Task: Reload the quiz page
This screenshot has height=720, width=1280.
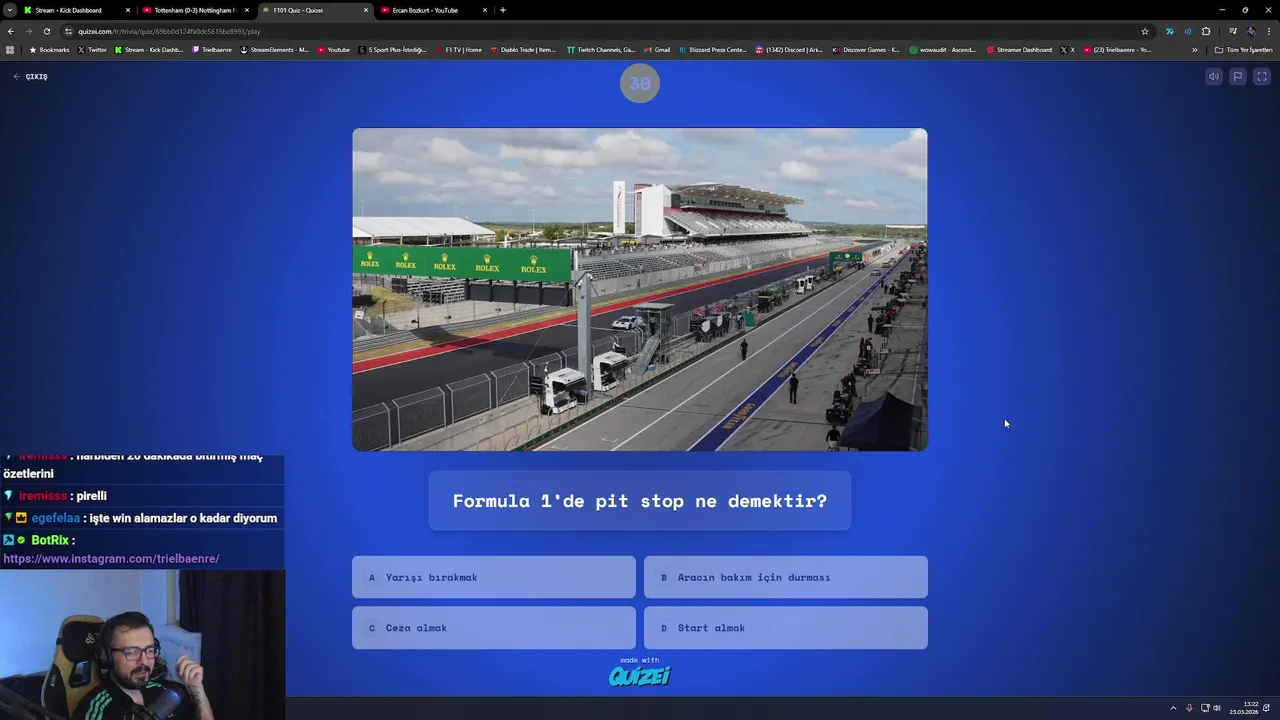Action: 46,31
